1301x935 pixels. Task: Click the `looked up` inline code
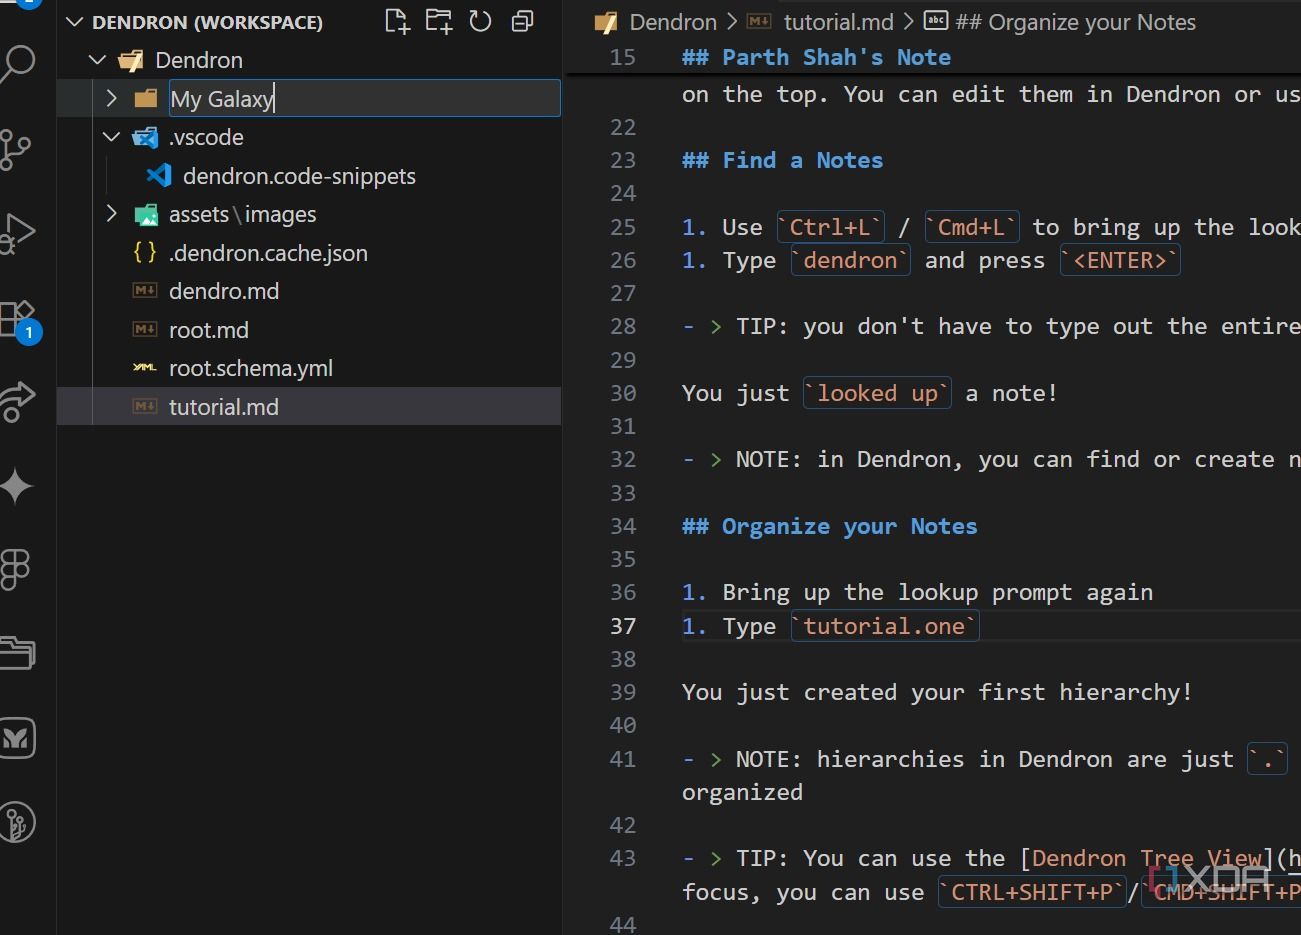pos(878,393)
